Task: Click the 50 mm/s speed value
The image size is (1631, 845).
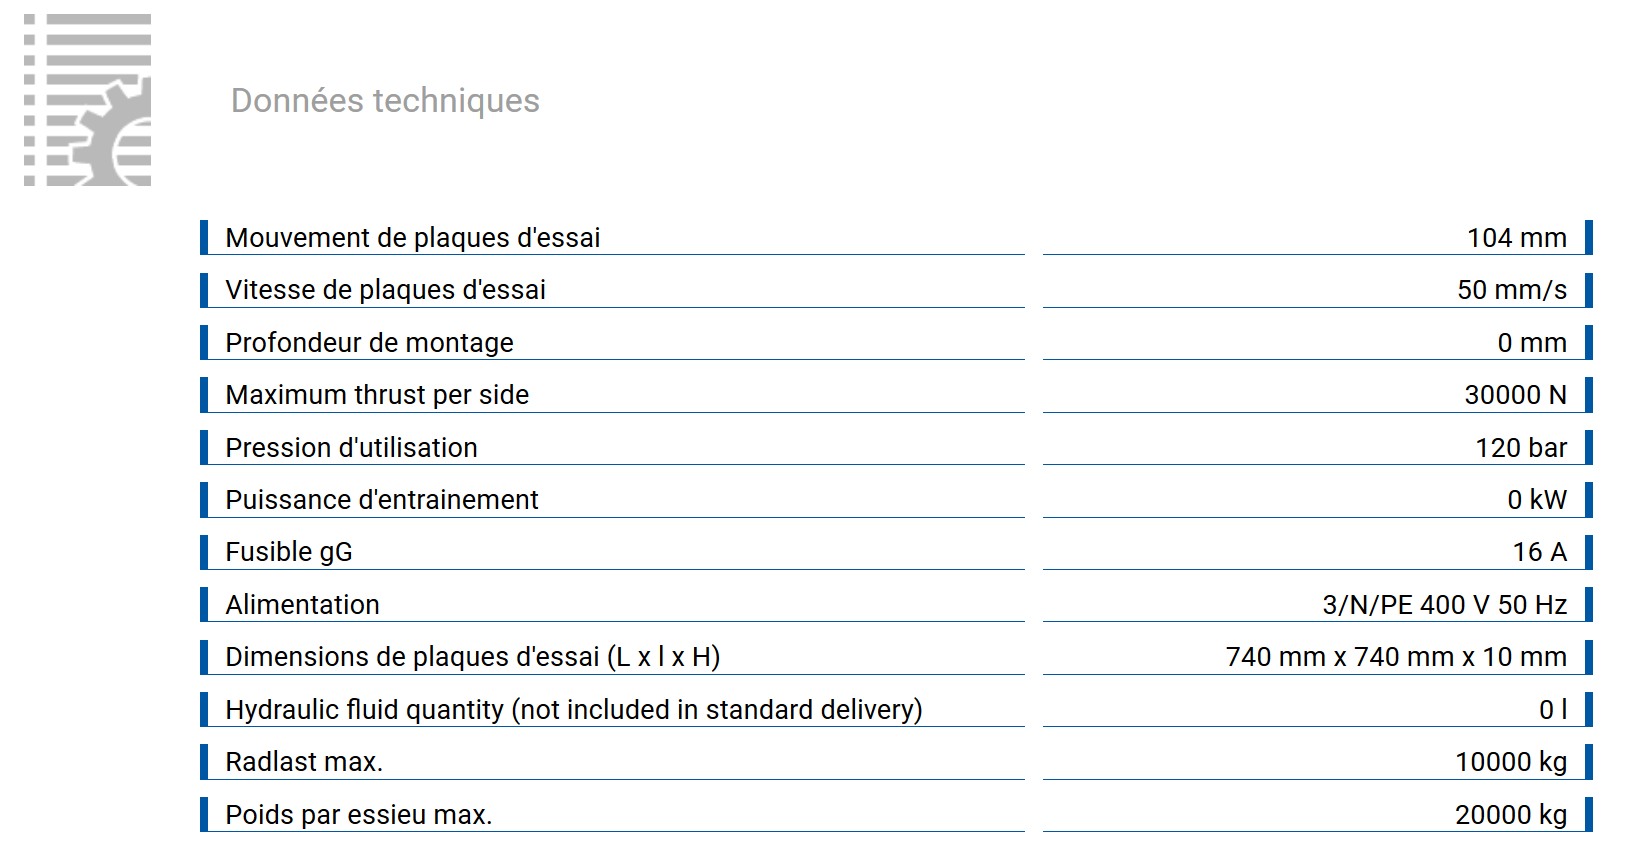Action: (x=1511, y=290)
